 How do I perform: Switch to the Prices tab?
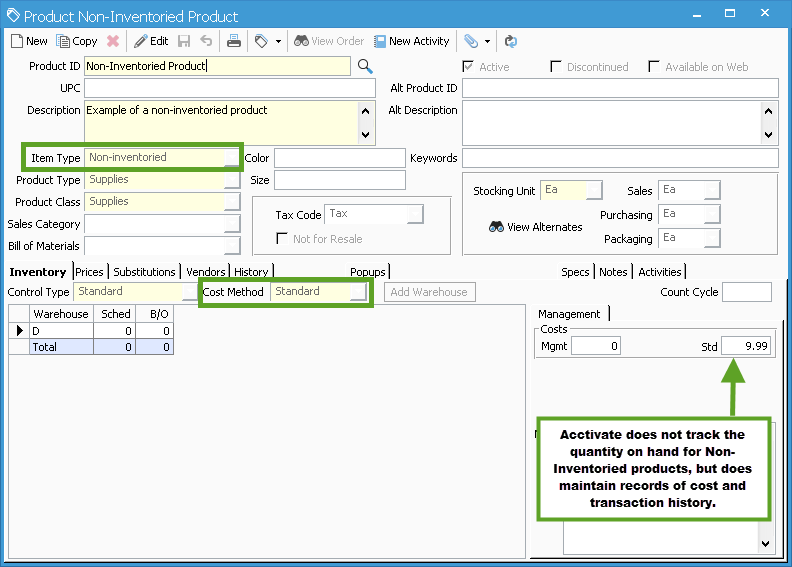pyautogui.click(x=89, y=272)
